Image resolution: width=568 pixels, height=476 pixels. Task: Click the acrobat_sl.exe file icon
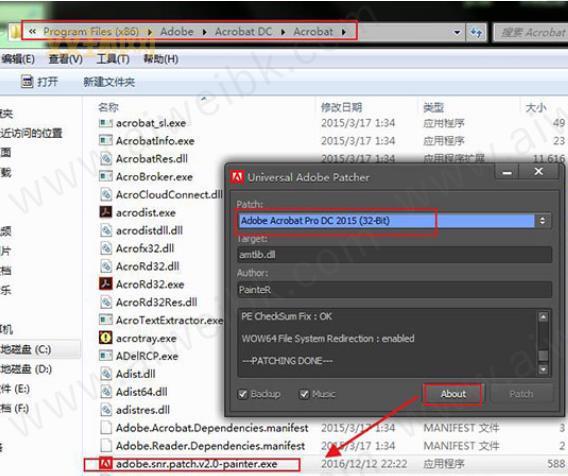coord(106,123)
